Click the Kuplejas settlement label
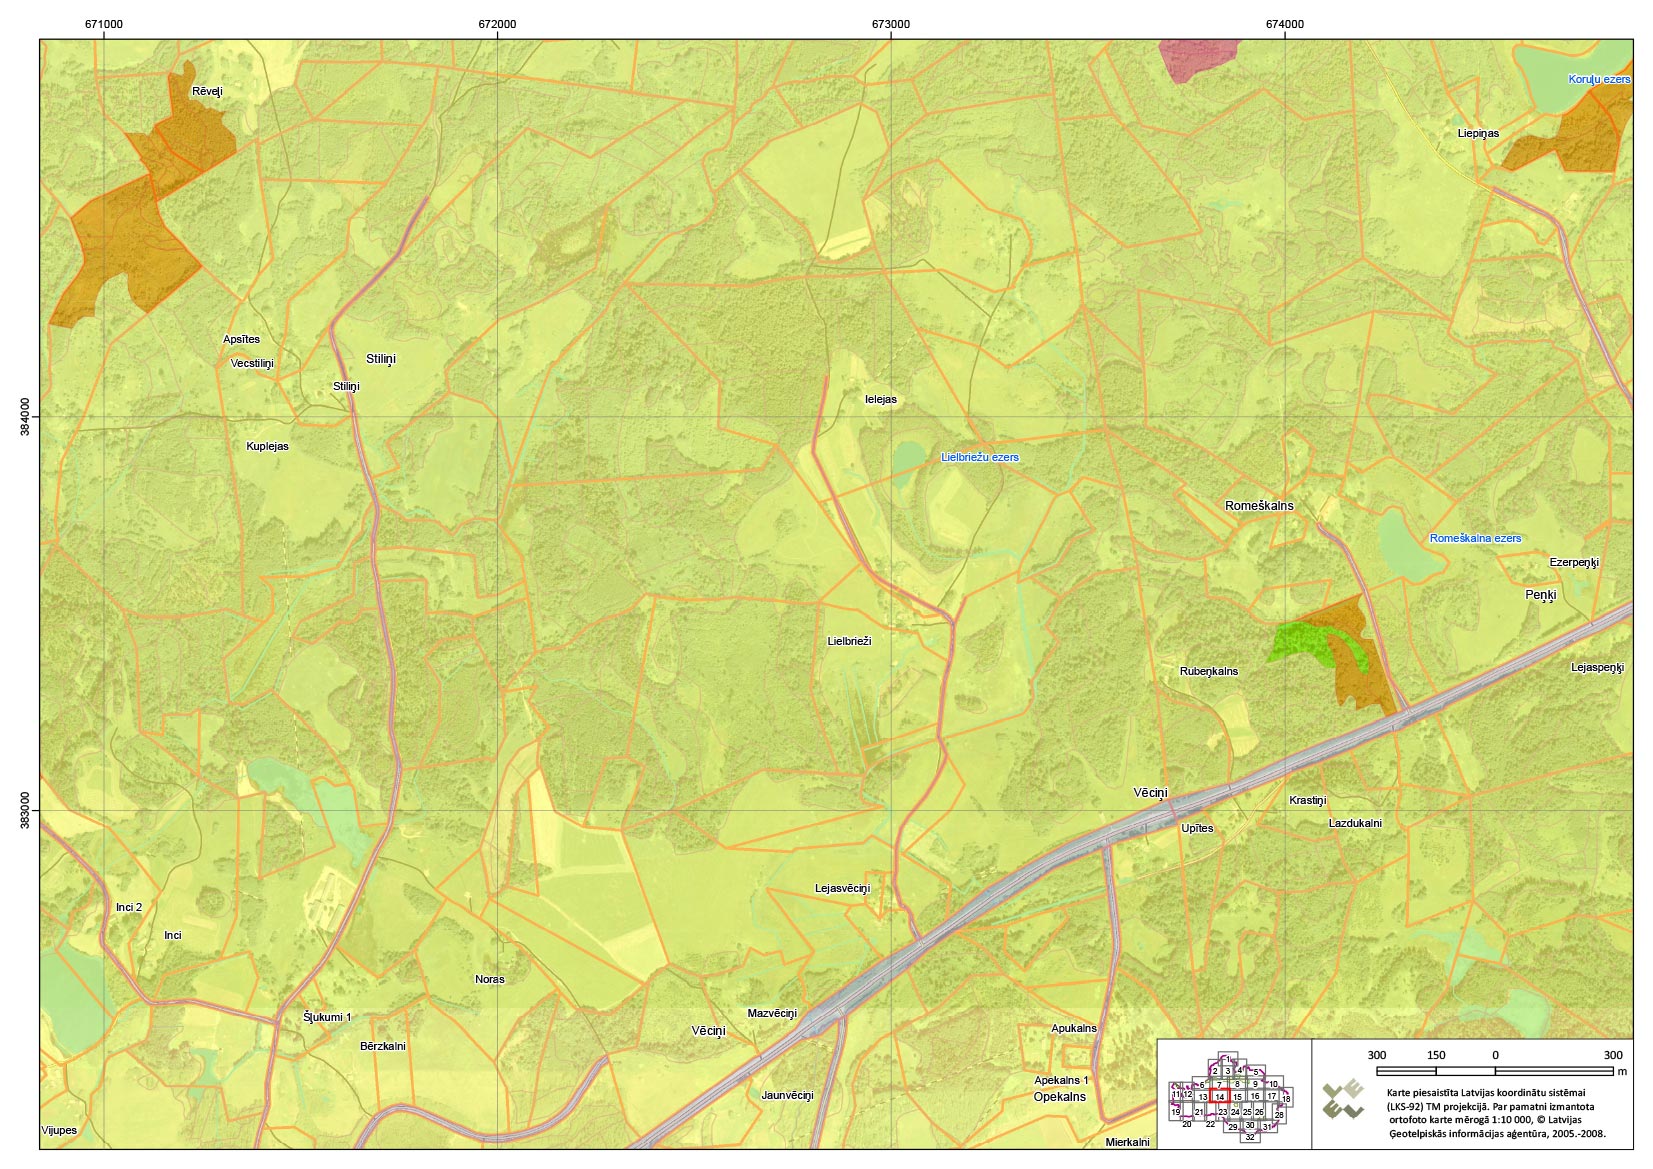The width and height of the screenshot is (1653, 1169). (267, 446)
